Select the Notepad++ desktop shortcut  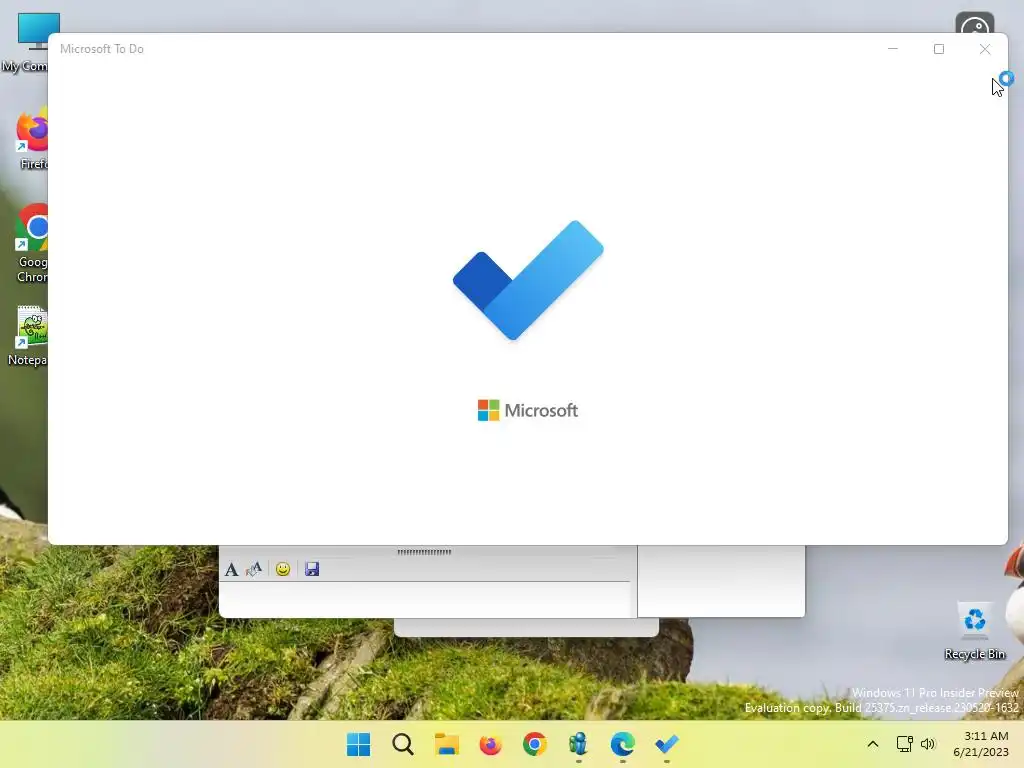(29, 336)
